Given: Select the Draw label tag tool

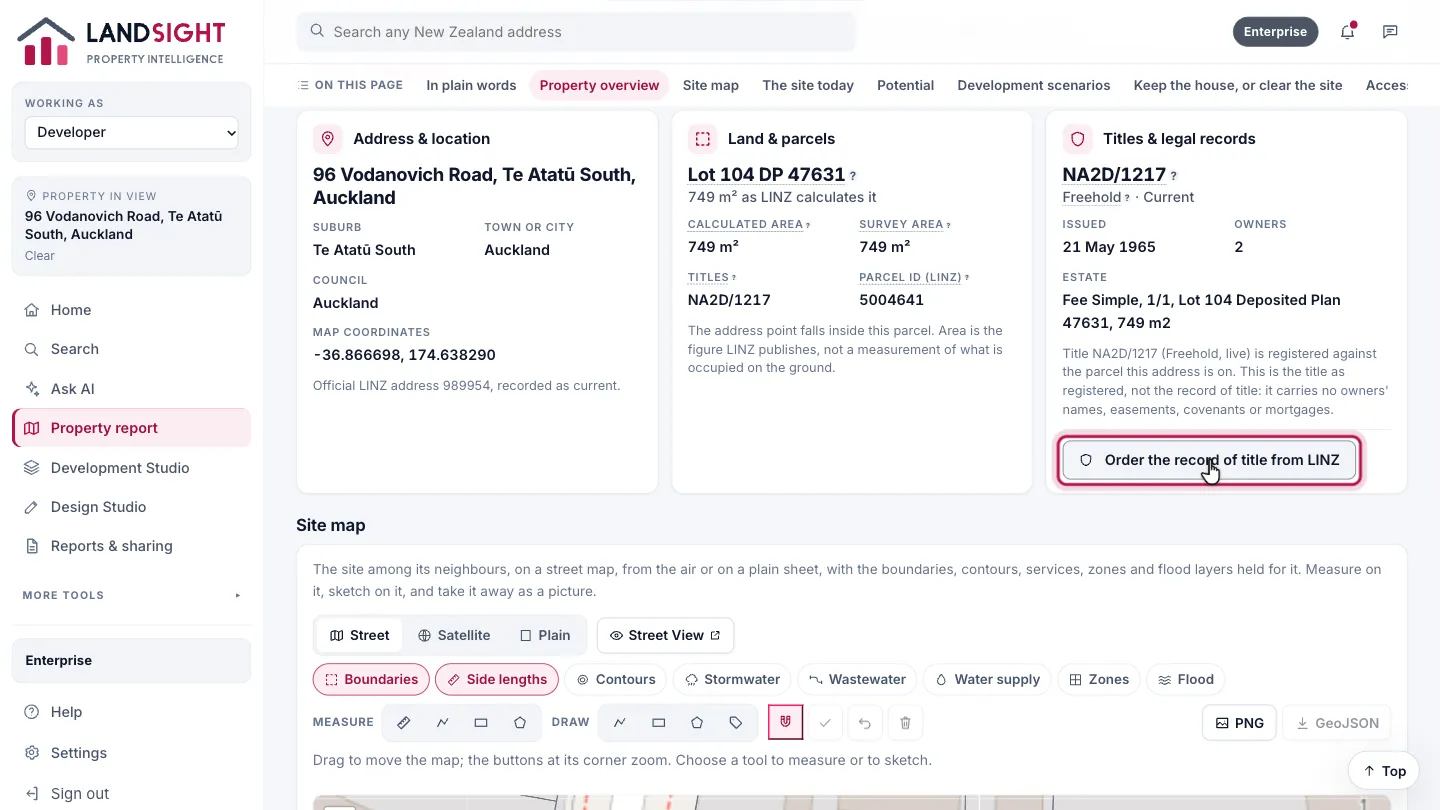Looking at the screenshot, I should pyautogui.click(x=736, y=723).
